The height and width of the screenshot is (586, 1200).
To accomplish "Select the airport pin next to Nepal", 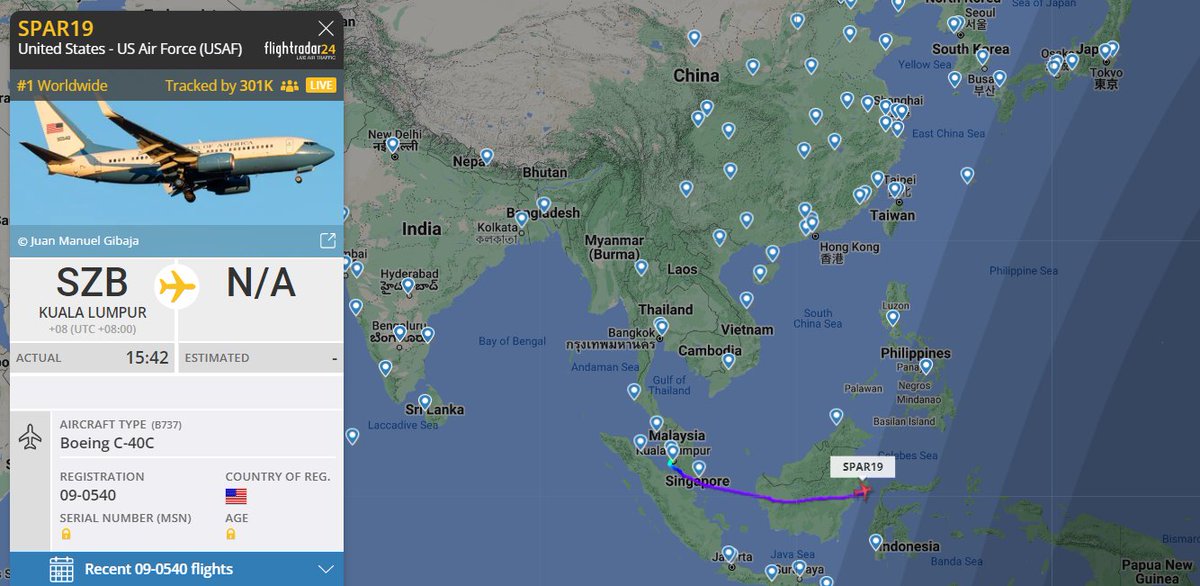I will (x=486, y=158).
